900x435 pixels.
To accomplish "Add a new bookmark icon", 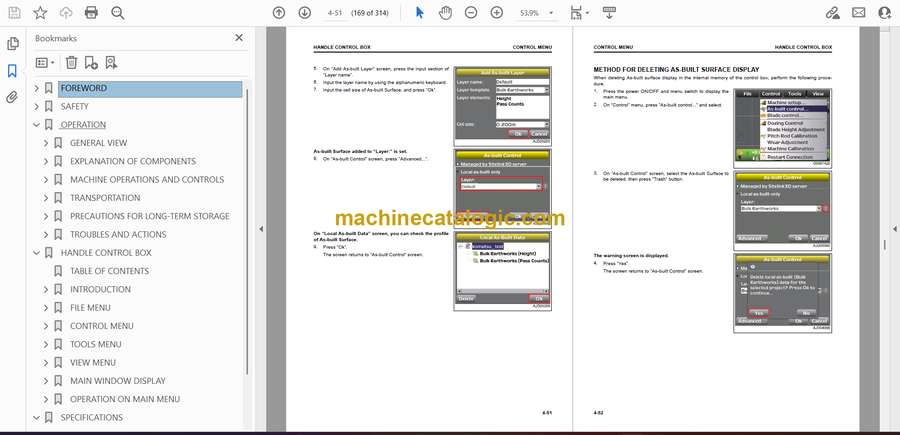I will 91,63.
